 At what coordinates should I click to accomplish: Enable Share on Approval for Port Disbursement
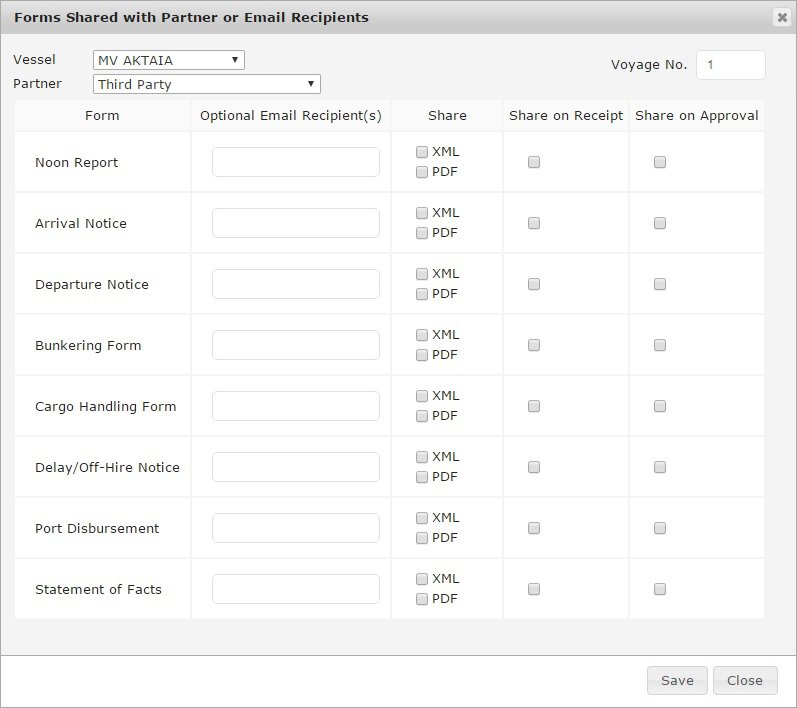pyautogui.click(x=660, y=528)
